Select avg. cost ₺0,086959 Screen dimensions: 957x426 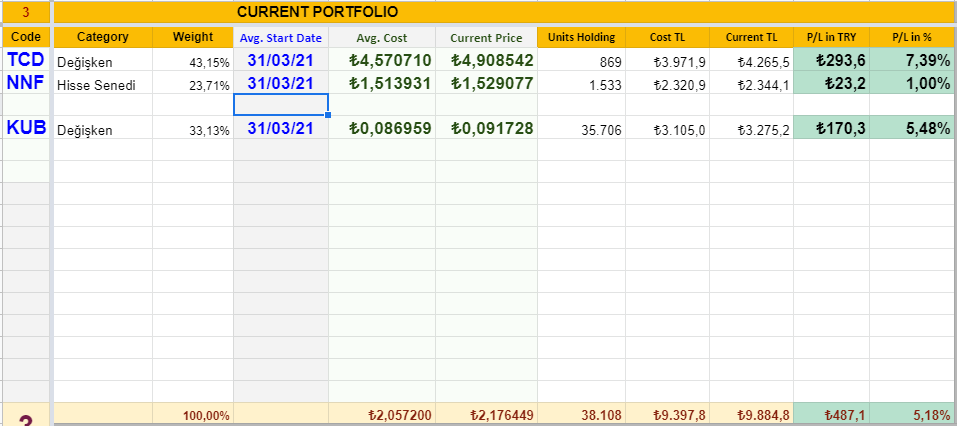(382, 128)
